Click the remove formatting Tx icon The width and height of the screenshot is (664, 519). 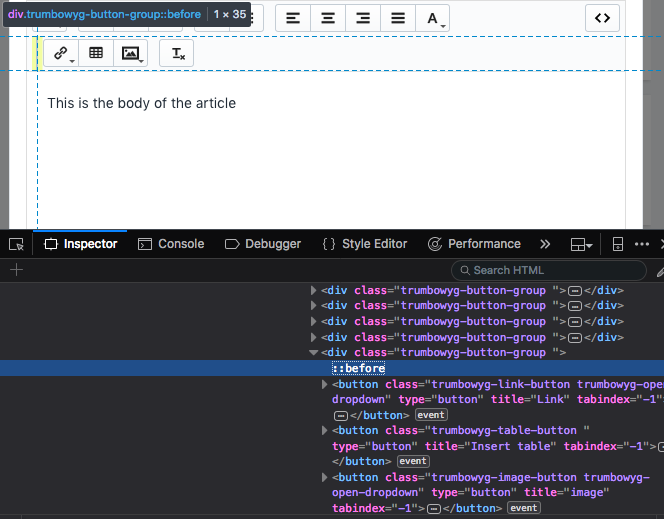177,53
